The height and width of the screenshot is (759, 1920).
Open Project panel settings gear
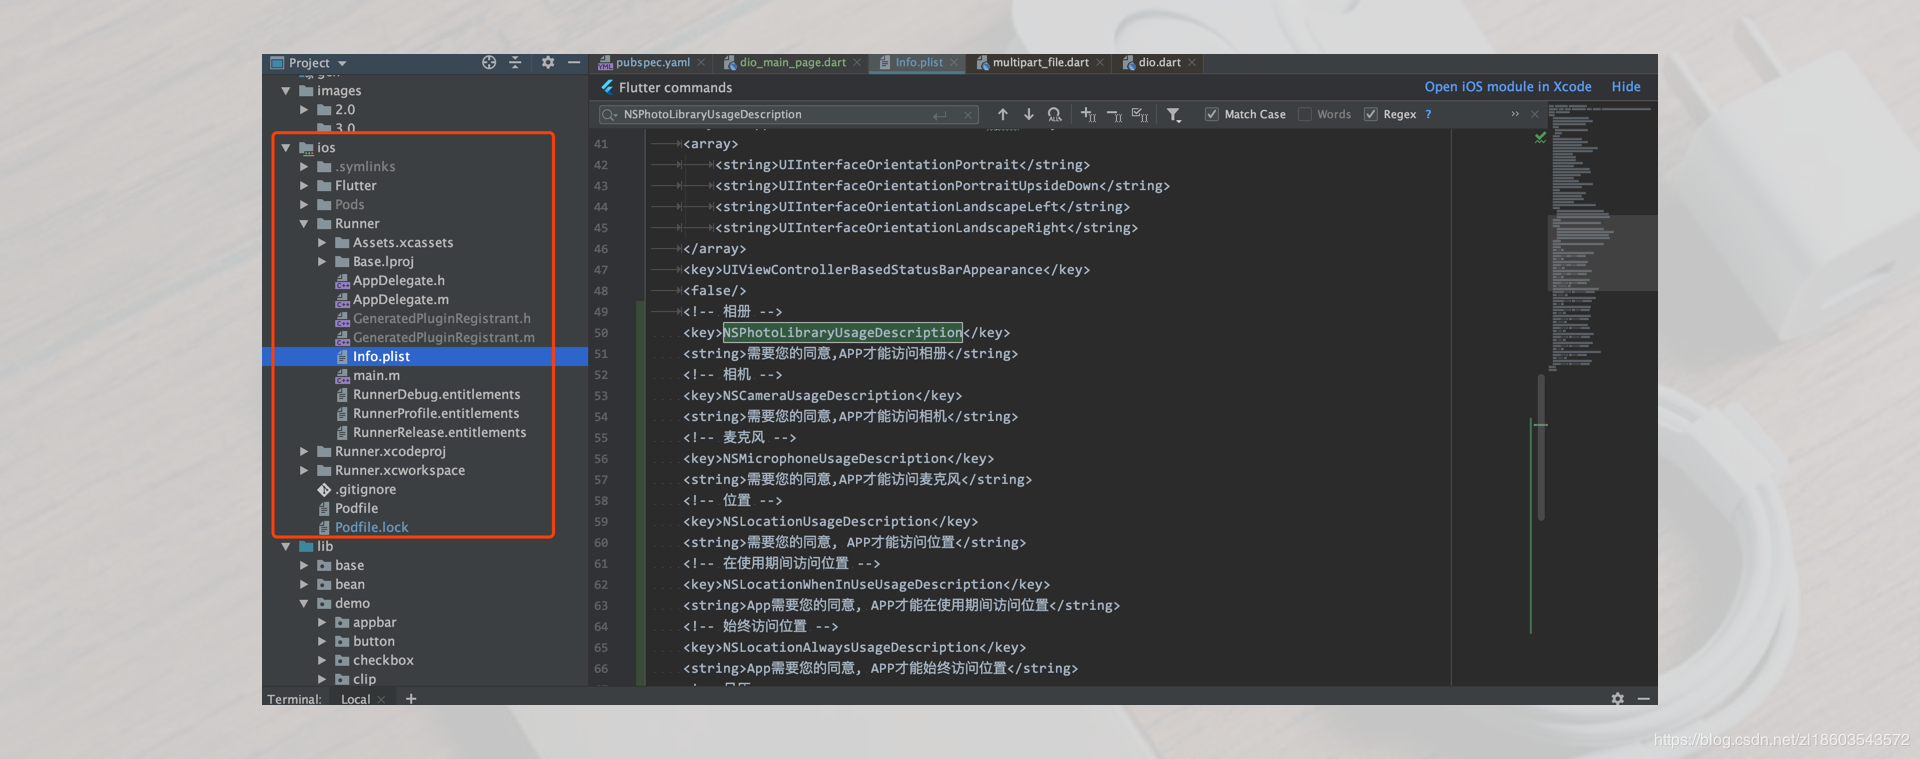(548, 62)
